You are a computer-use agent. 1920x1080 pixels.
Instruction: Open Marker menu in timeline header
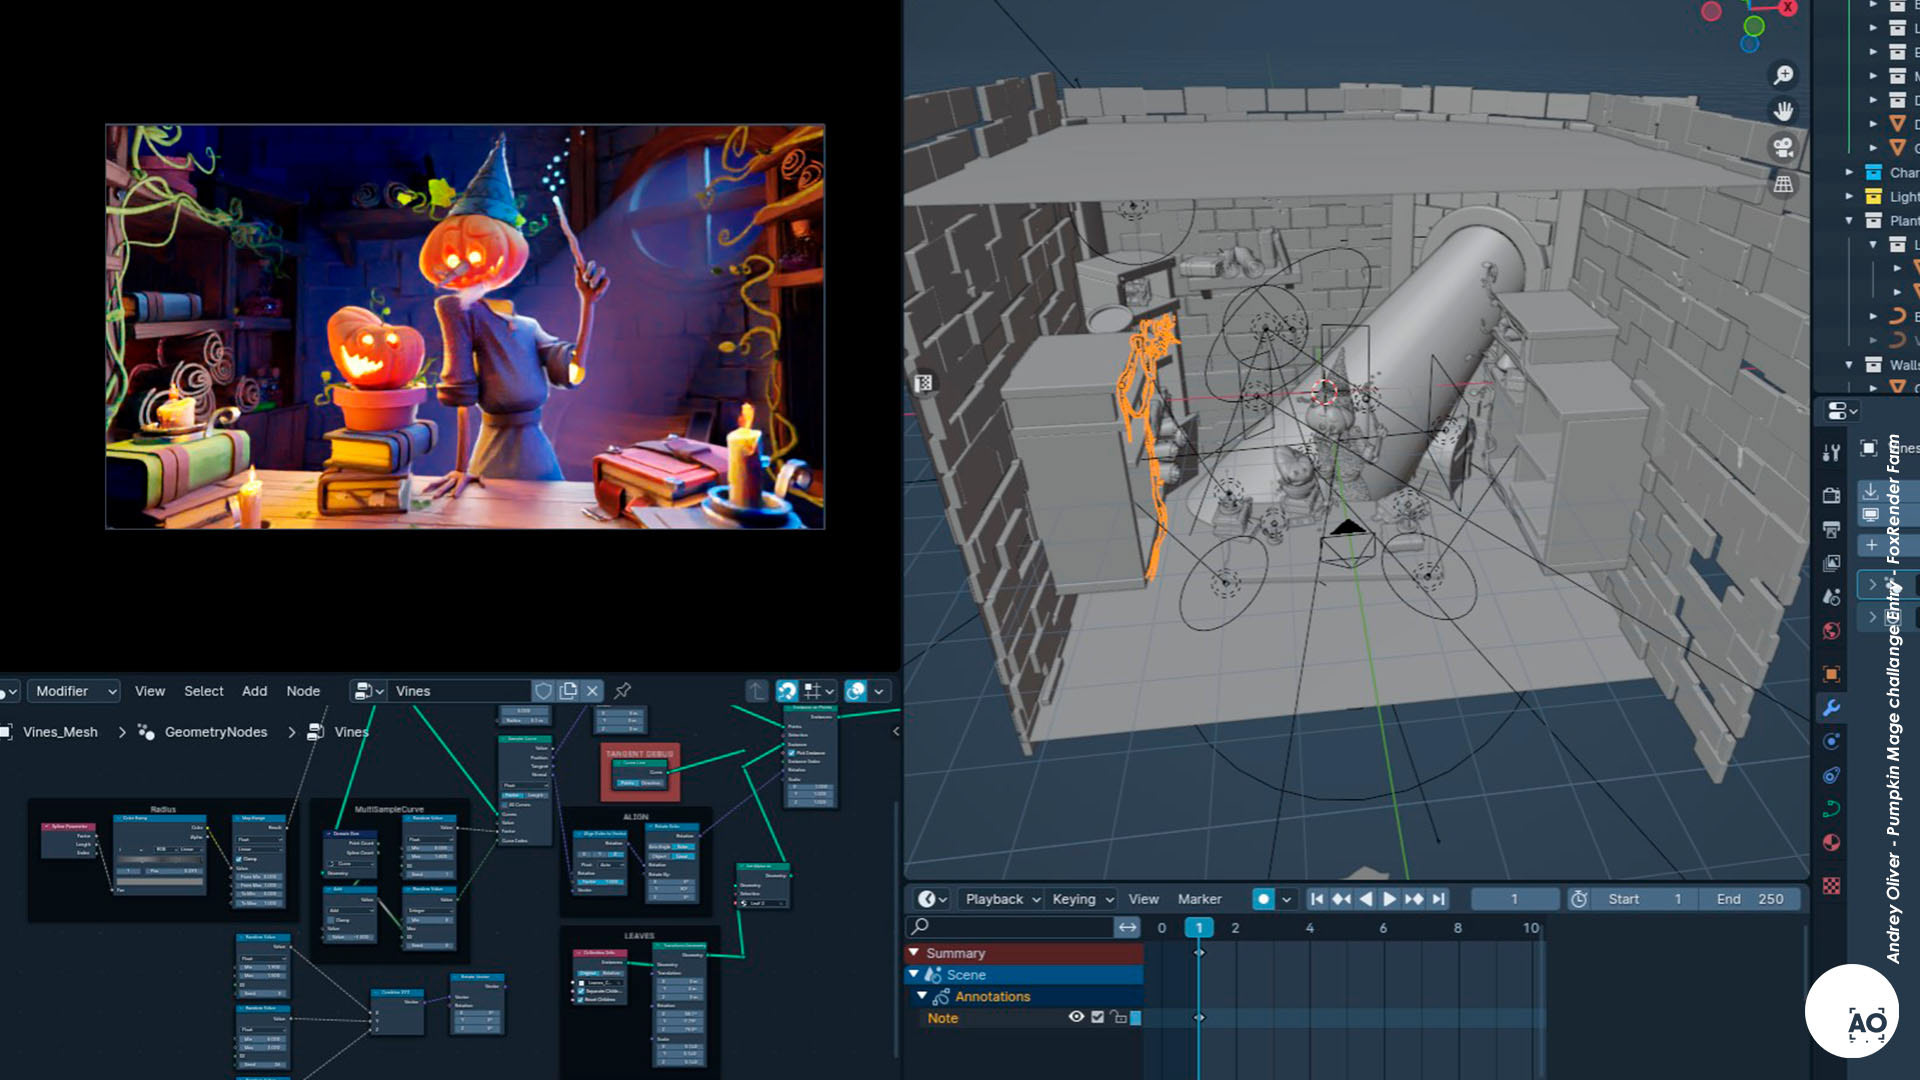coord(1199,899)
